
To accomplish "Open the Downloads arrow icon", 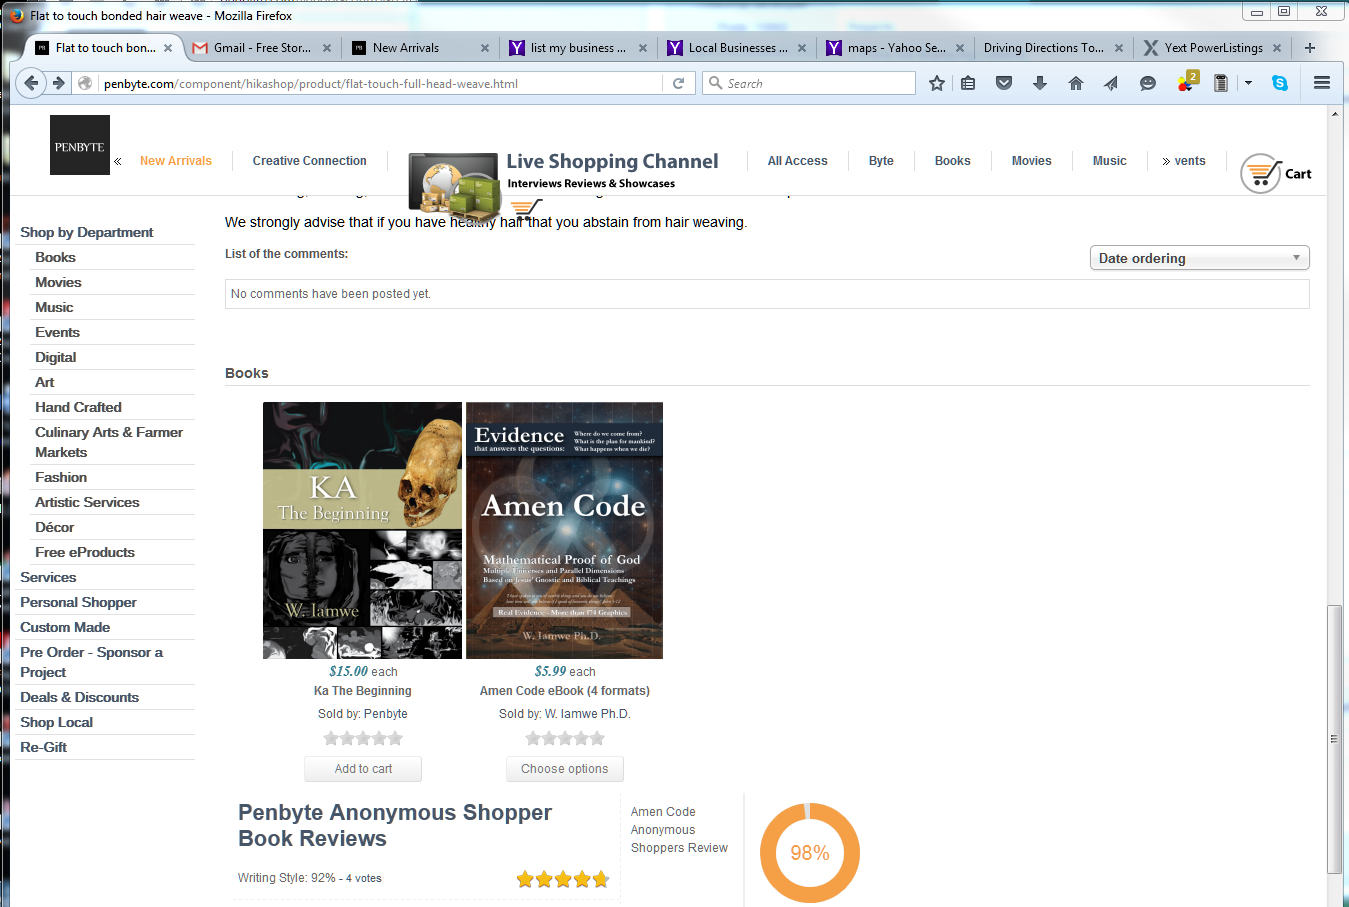I will coord(1040,83).
